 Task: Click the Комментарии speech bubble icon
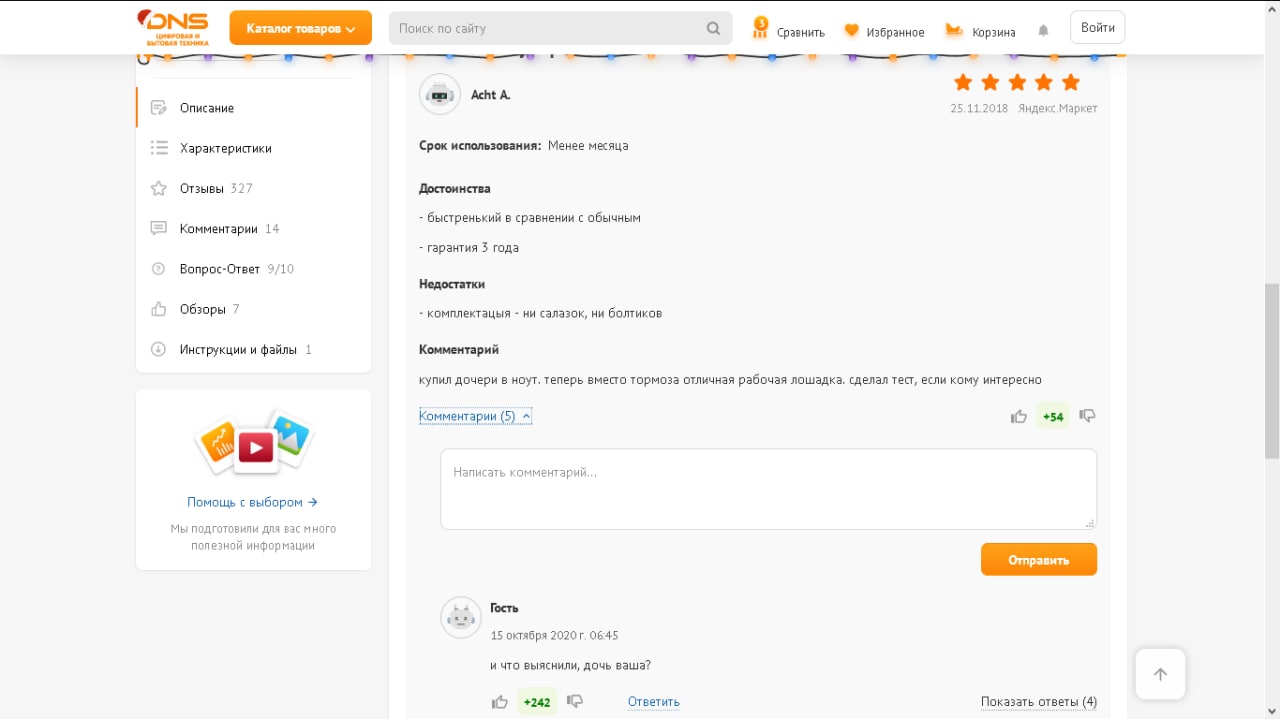(x=158, y=228)
